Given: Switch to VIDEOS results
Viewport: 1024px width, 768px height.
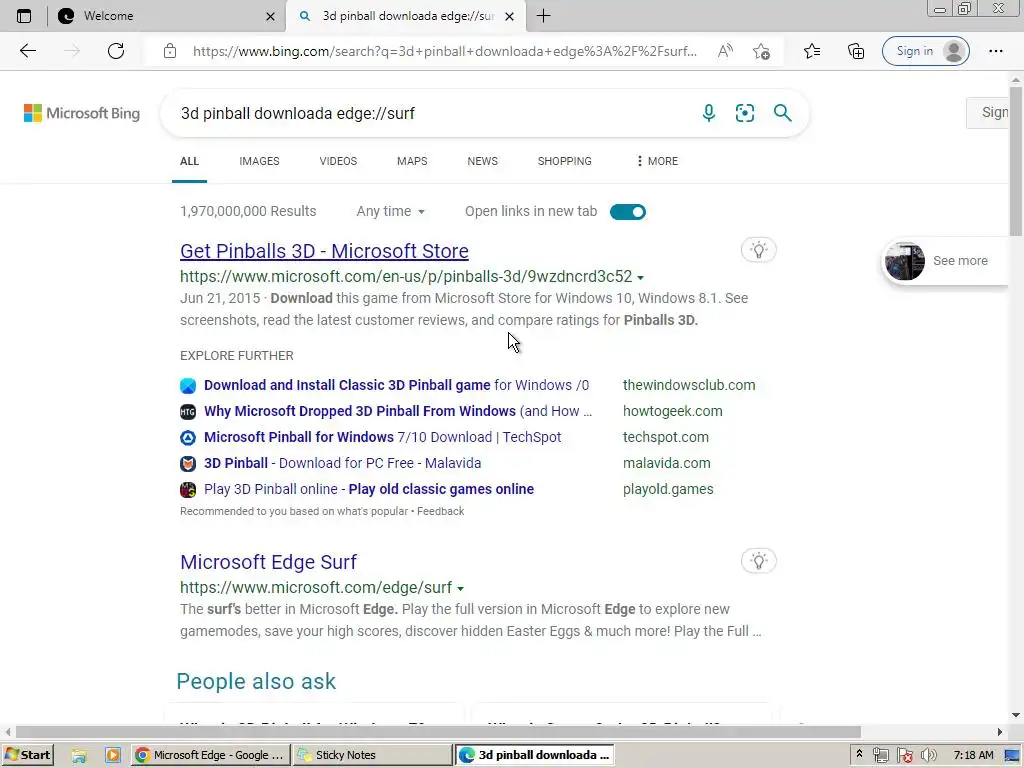Looking at the screenshot, I should point(338,161).
